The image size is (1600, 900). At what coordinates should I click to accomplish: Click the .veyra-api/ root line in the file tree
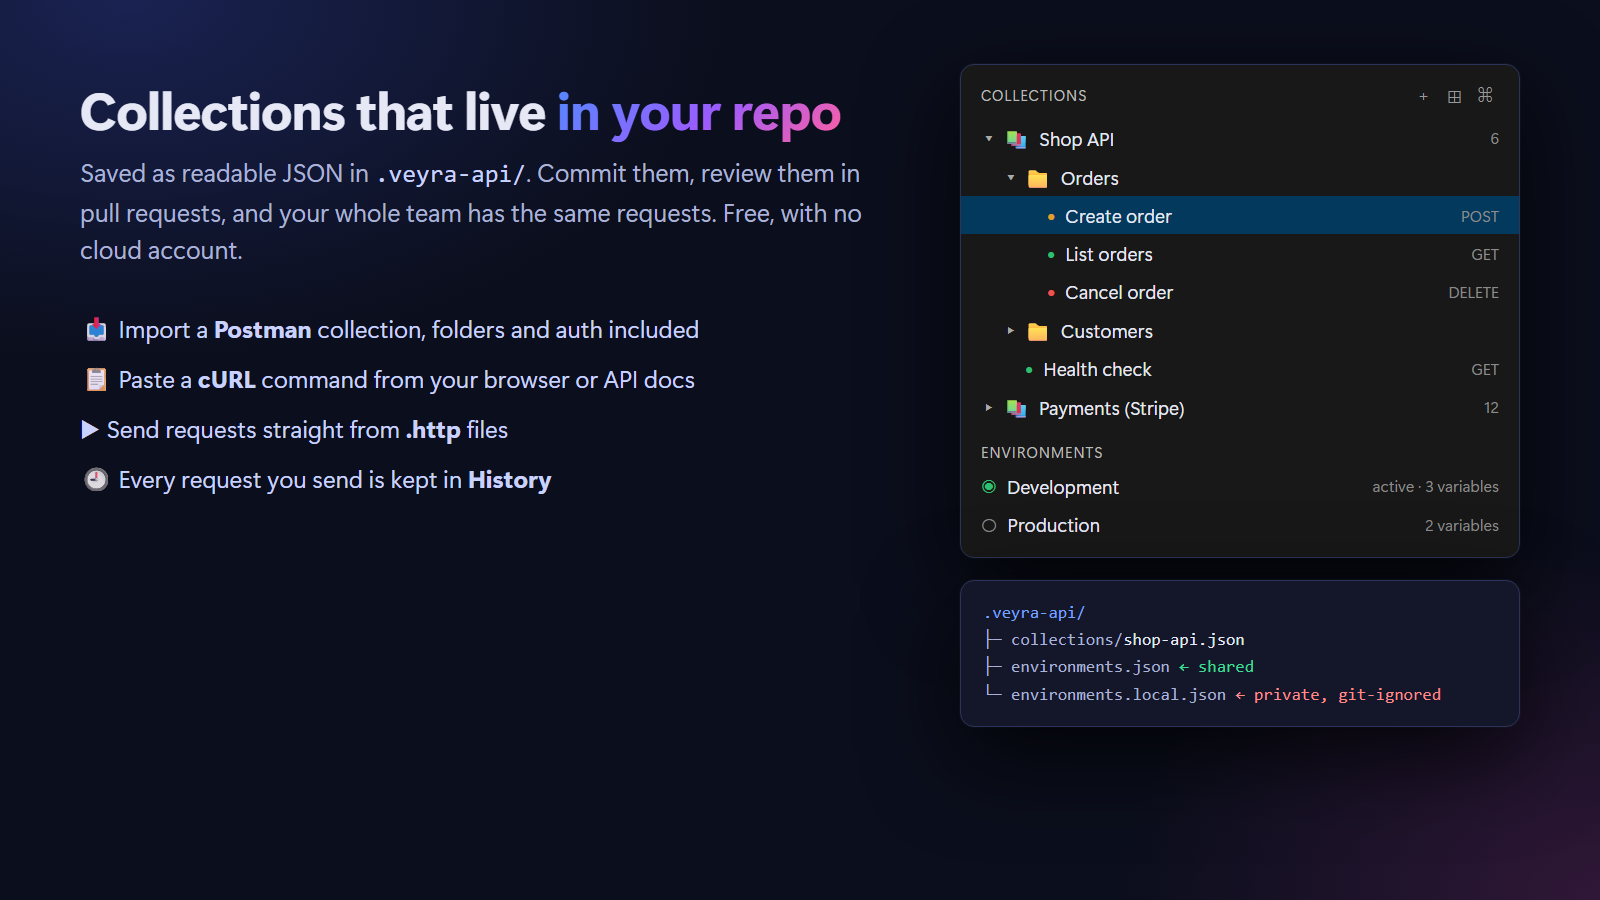[x=1034, y=613]
